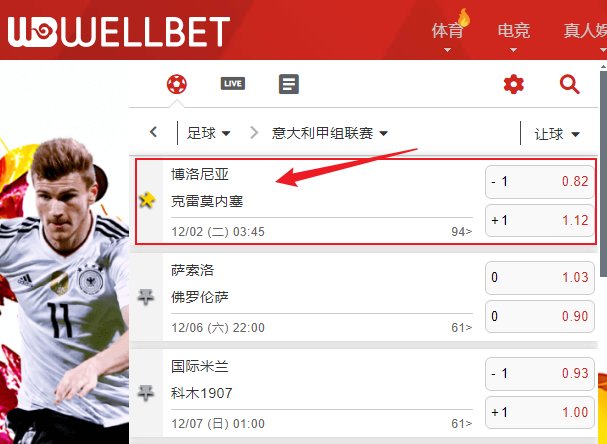Open the bet slip list icon
Screen dimensions: 607x444
(x=289, y=84)
